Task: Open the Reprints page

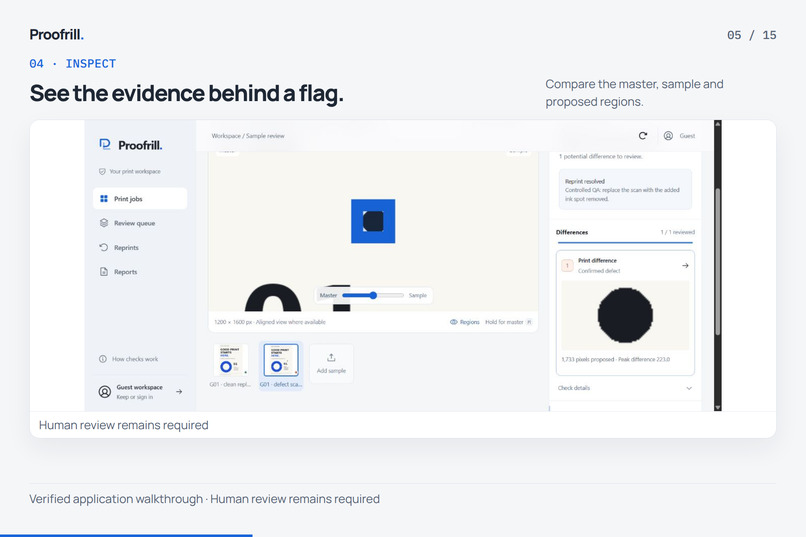Action: click(x=140, y=247)
